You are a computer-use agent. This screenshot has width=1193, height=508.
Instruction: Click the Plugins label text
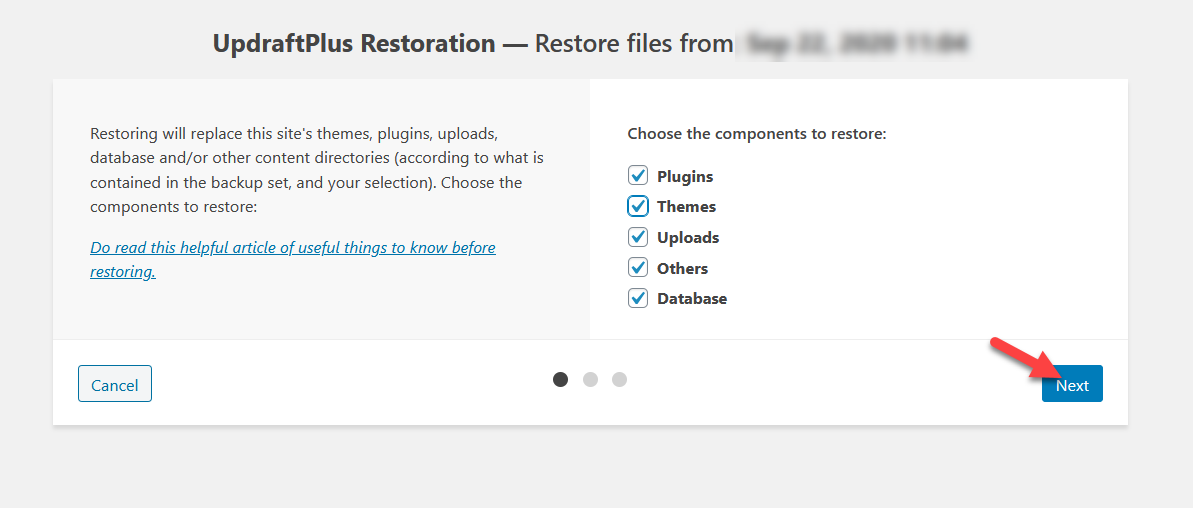685,176
